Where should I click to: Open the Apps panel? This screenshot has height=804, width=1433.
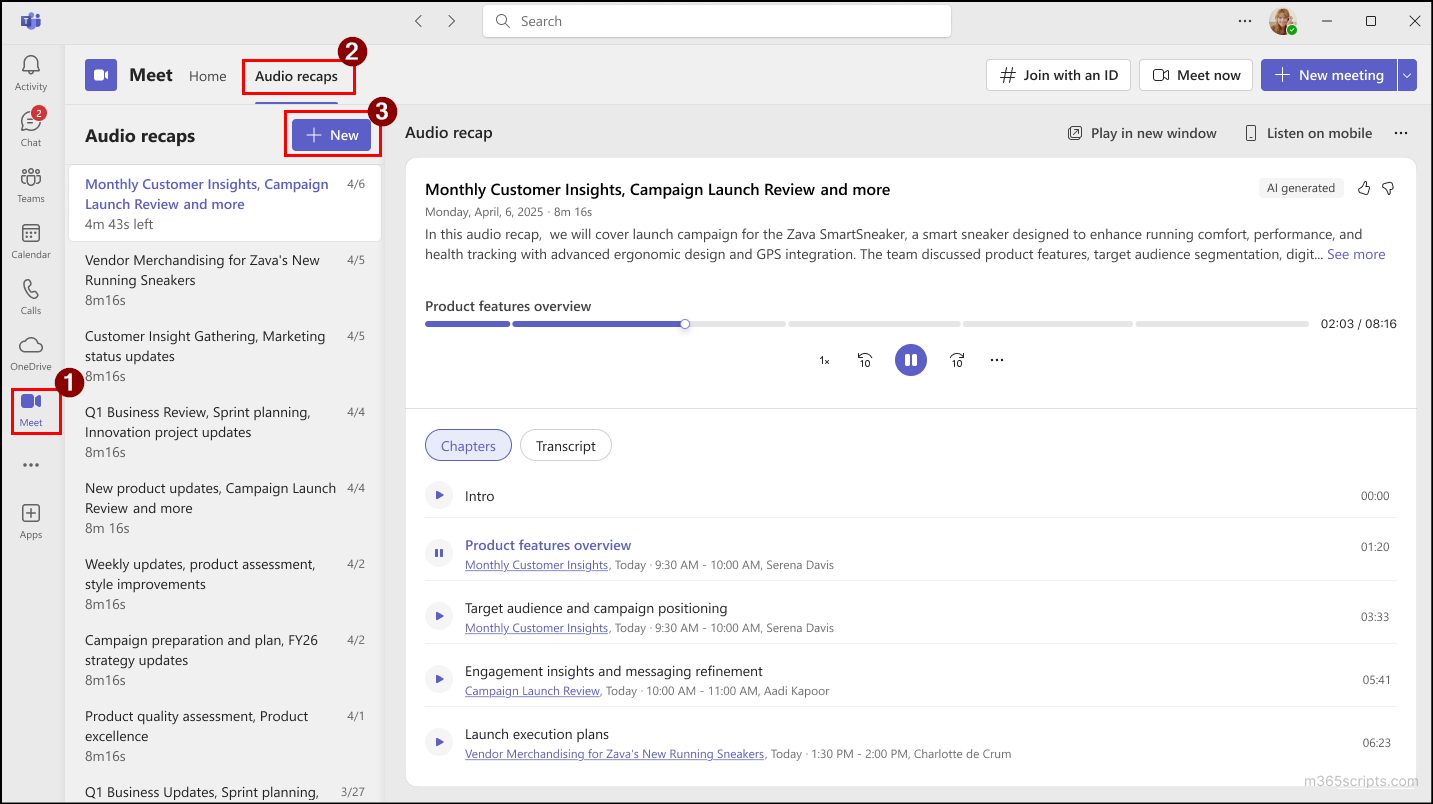coord(30,518)
